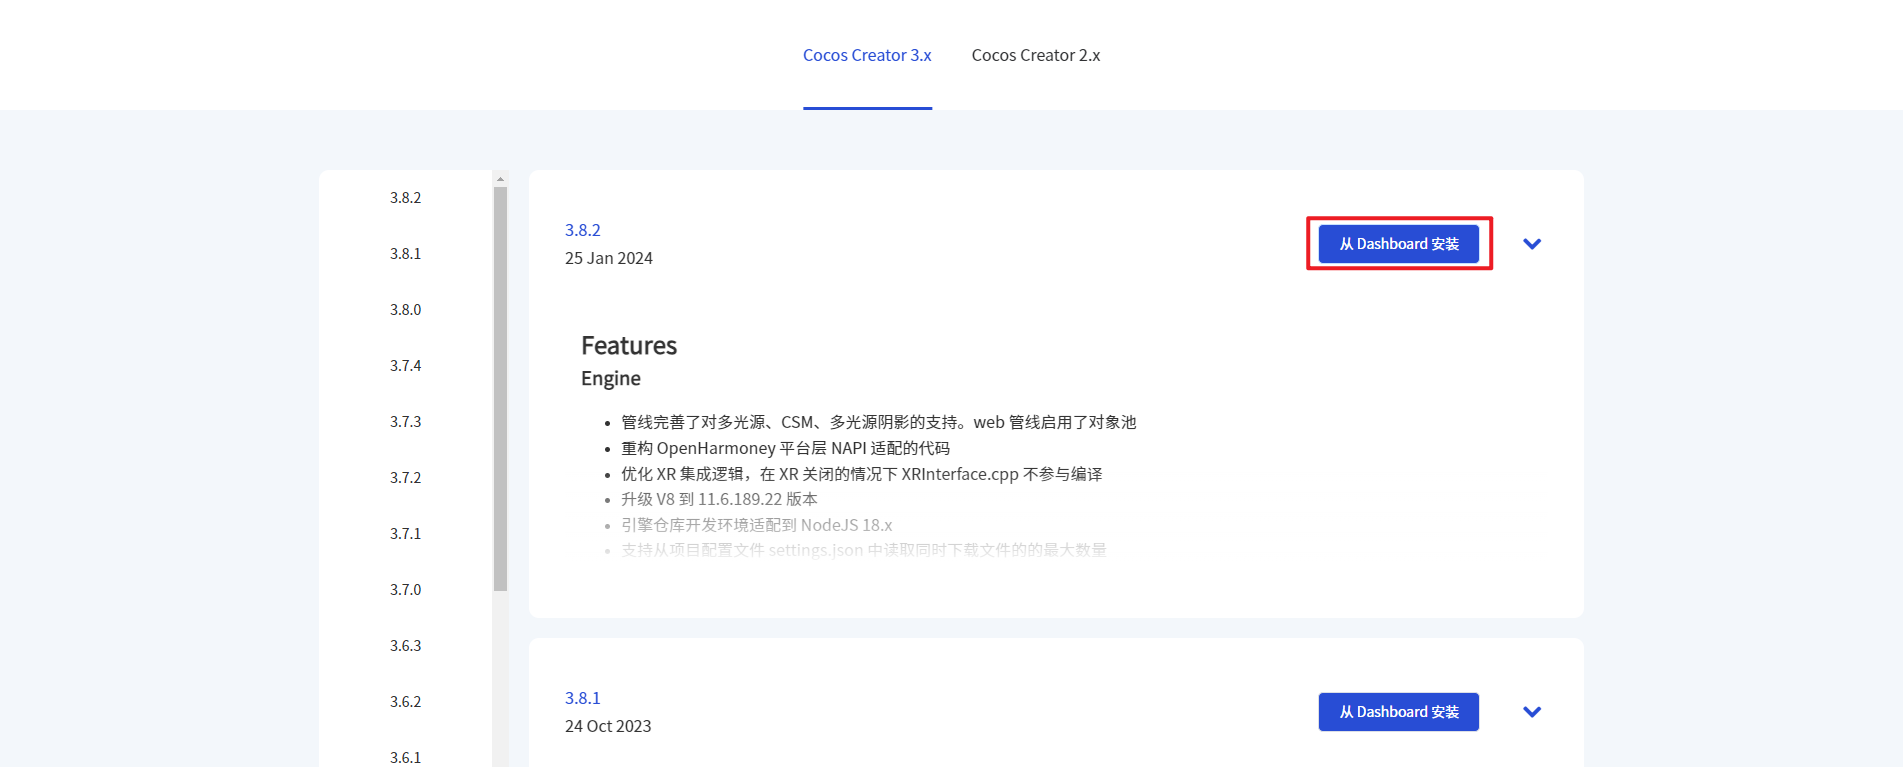Select version 3.8.2 in sidebar list

coord(405,198)
